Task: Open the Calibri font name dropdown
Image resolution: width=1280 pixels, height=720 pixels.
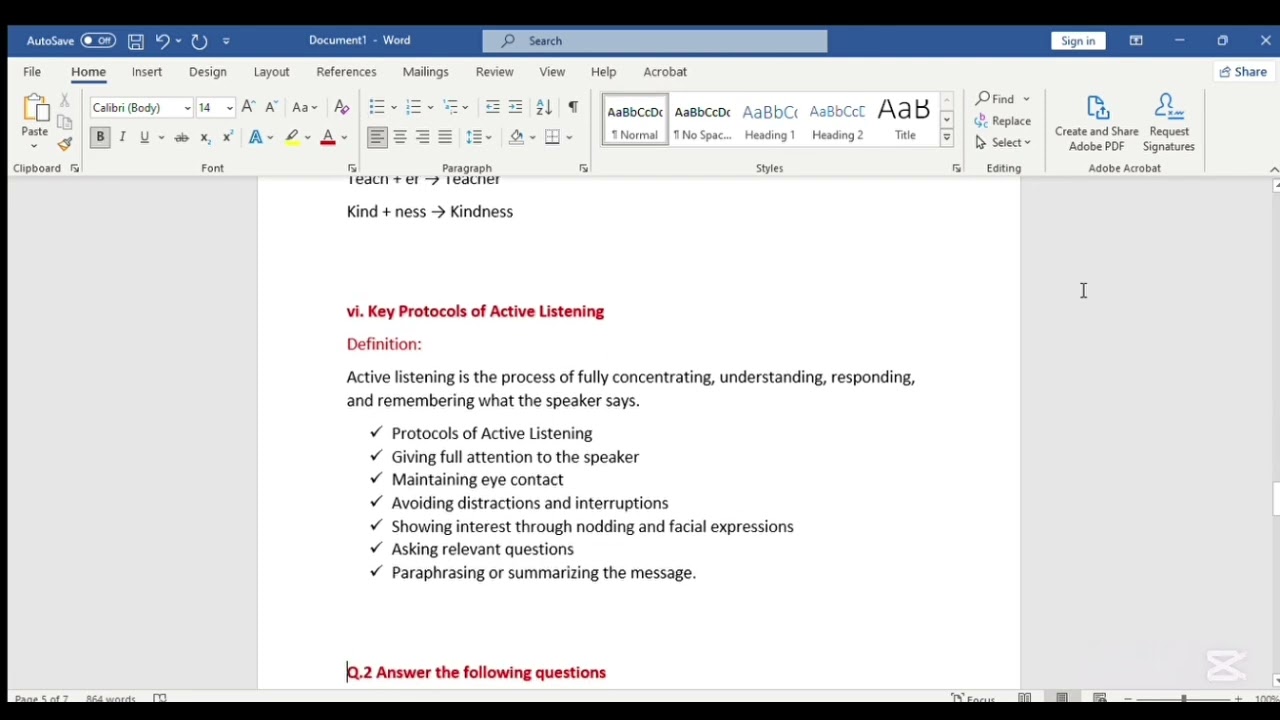Action: [187, 108]
